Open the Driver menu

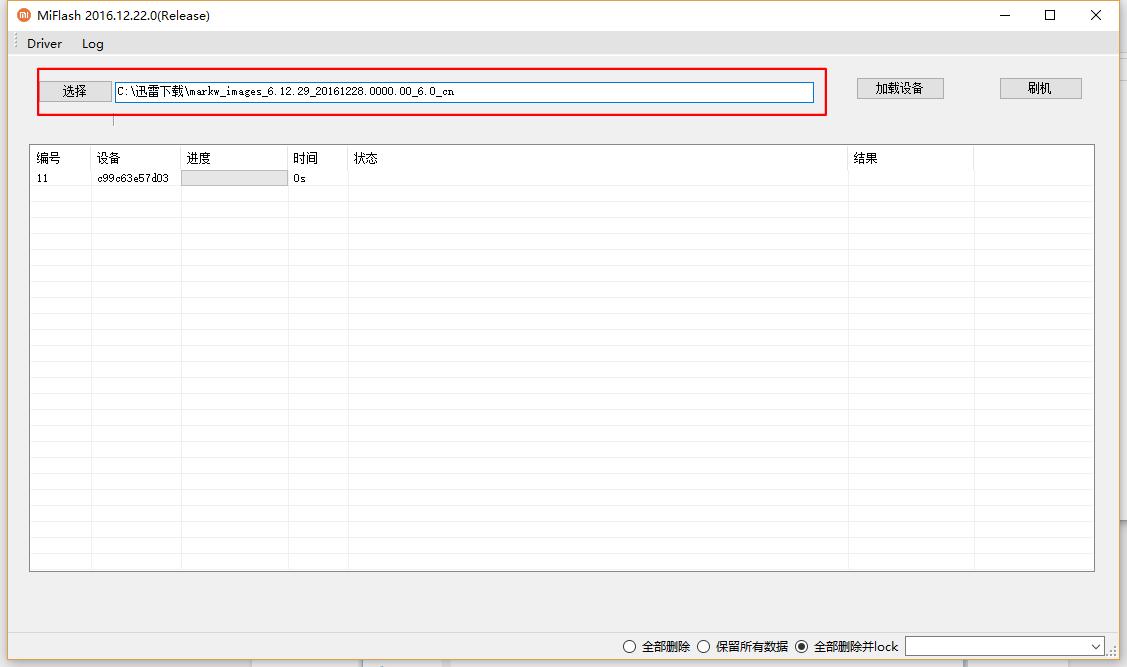coord(44,43)
